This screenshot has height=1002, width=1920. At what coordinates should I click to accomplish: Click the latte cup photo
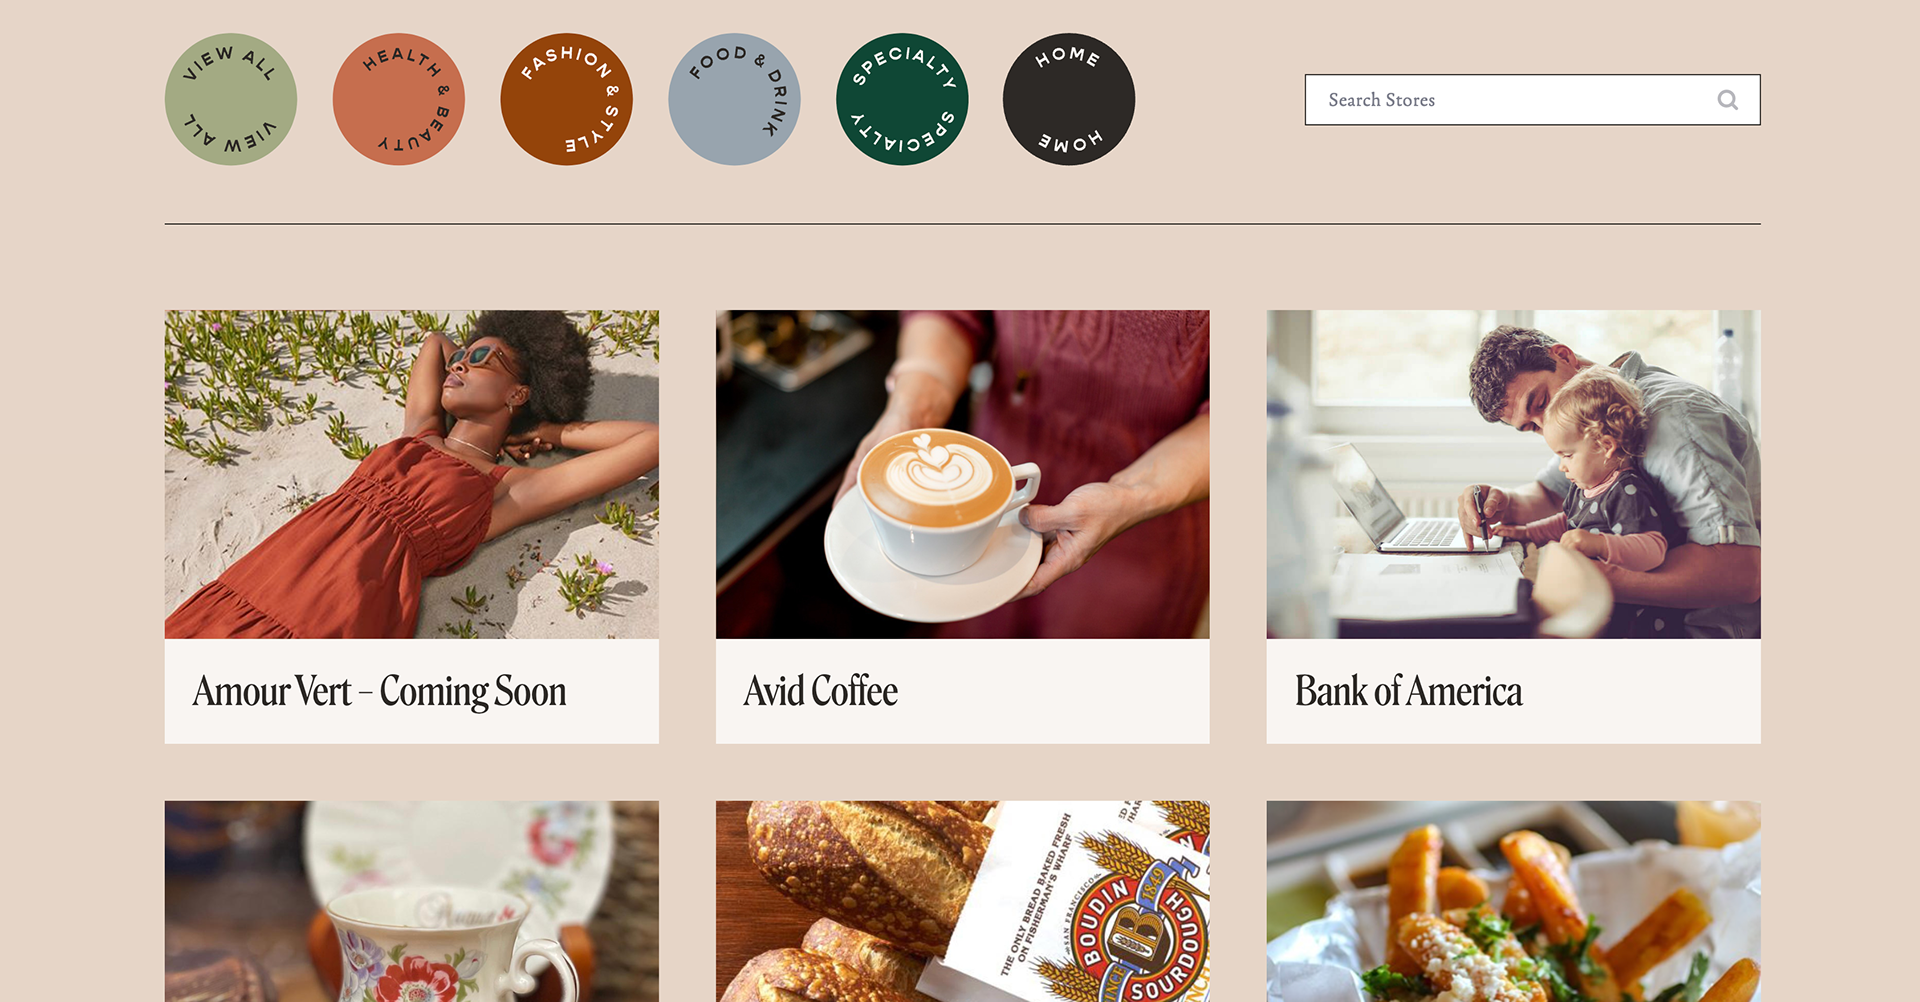(963, 474)
